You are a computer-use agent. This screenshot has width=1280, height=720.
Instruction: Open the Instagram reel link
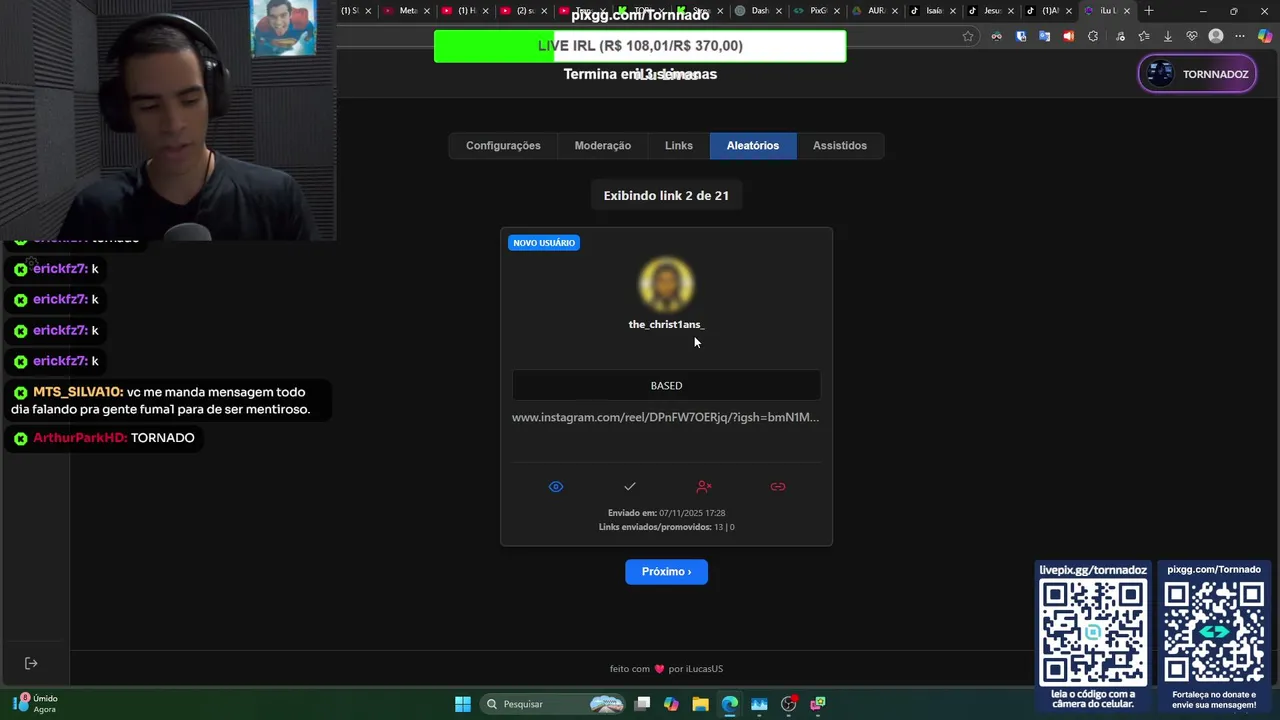click(x=666, y=418)
